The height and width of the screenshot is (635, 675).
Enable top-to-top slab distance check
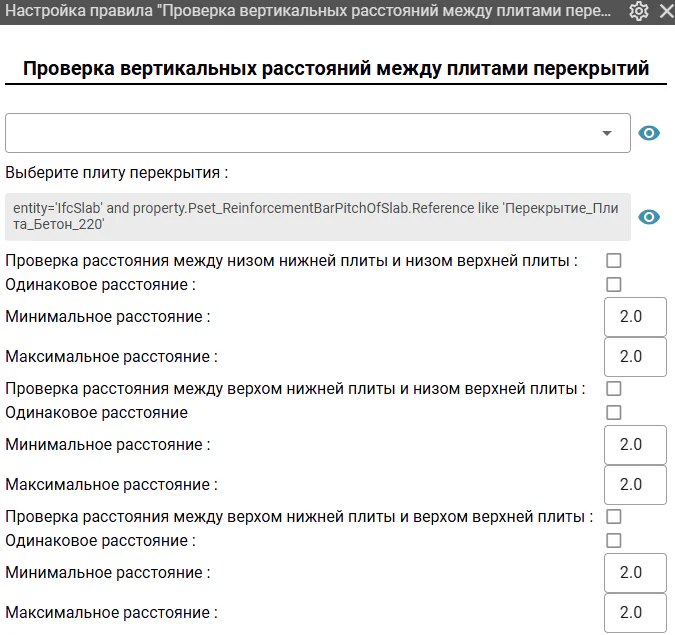point(613,516)
